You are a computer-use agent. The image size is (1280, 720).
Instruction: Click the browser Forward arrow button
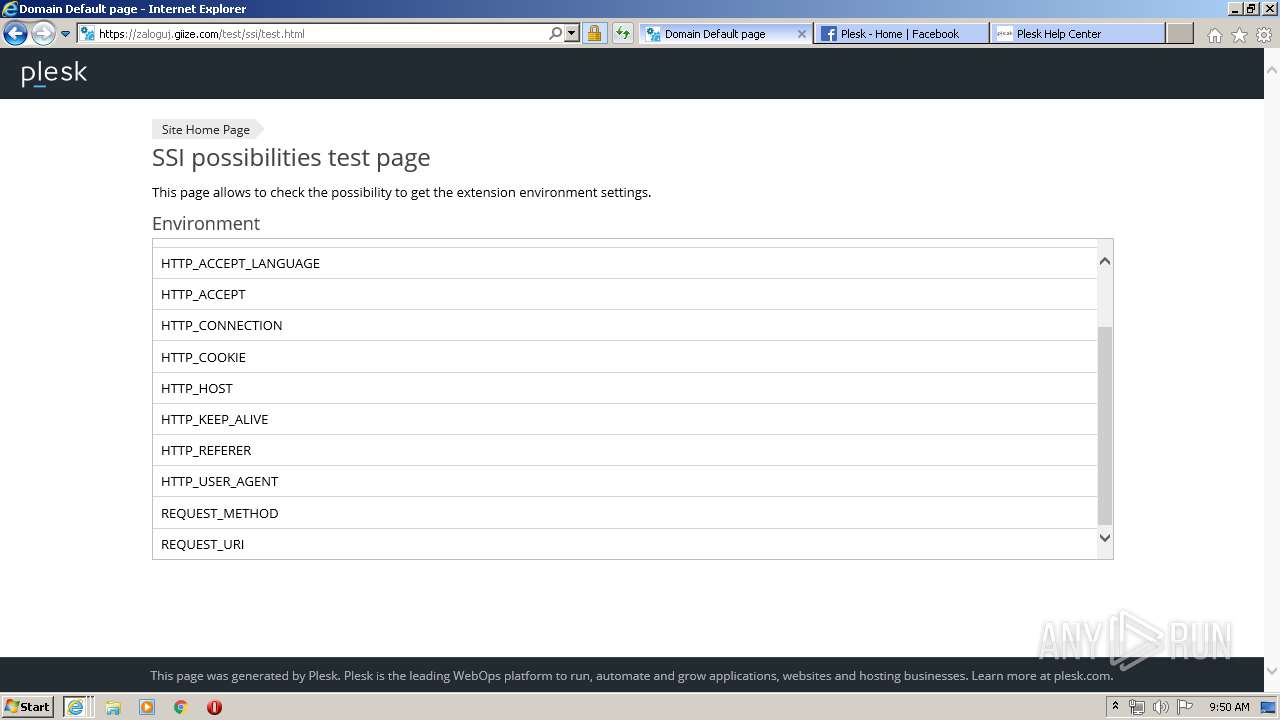[x=43, y=33]
